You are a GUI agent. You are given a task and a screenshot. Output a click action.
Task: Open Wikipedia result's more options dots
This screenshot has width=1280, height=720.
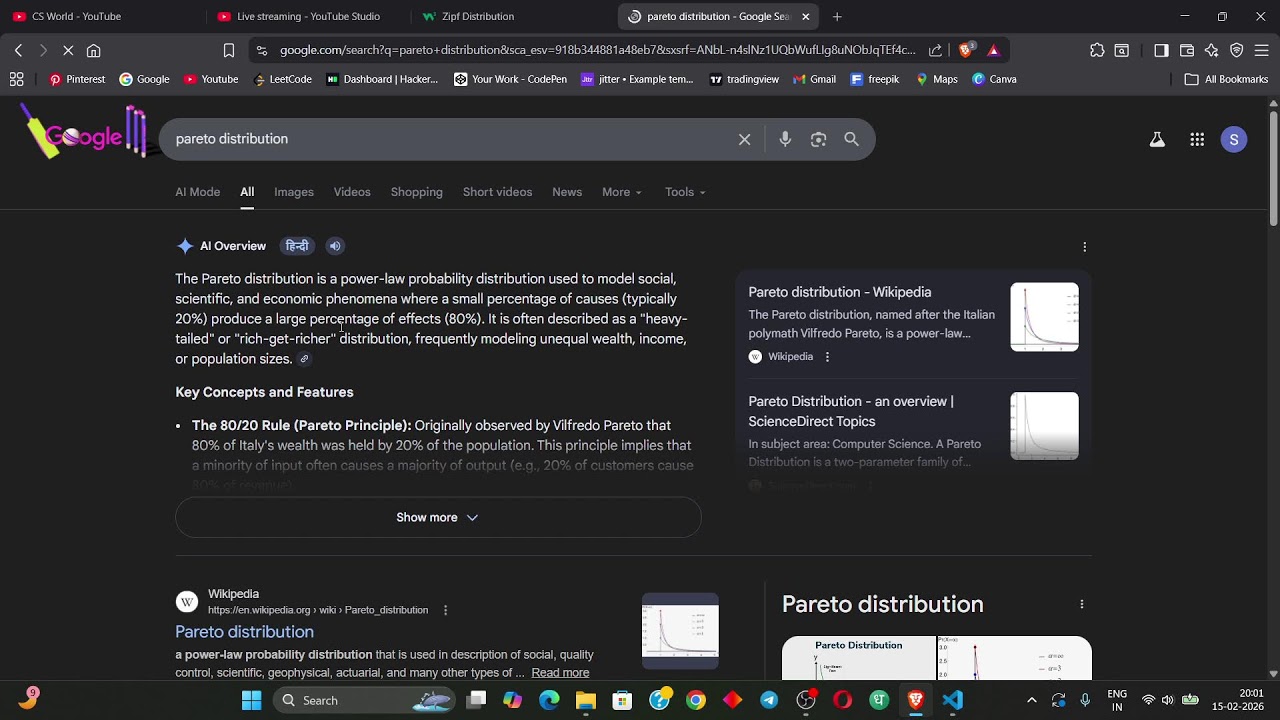pyautogui.click(x=445, y=610)
